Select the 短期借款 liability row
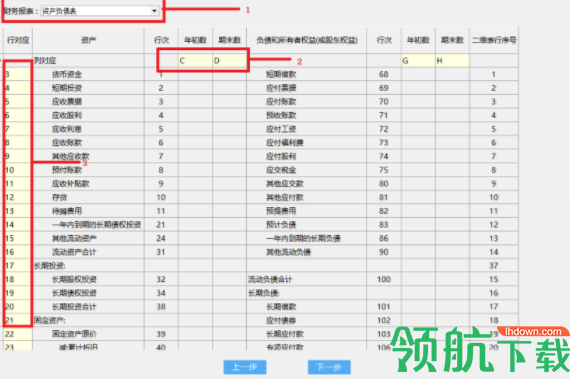This screenshot has width=570, height=379. click(281, 74)
